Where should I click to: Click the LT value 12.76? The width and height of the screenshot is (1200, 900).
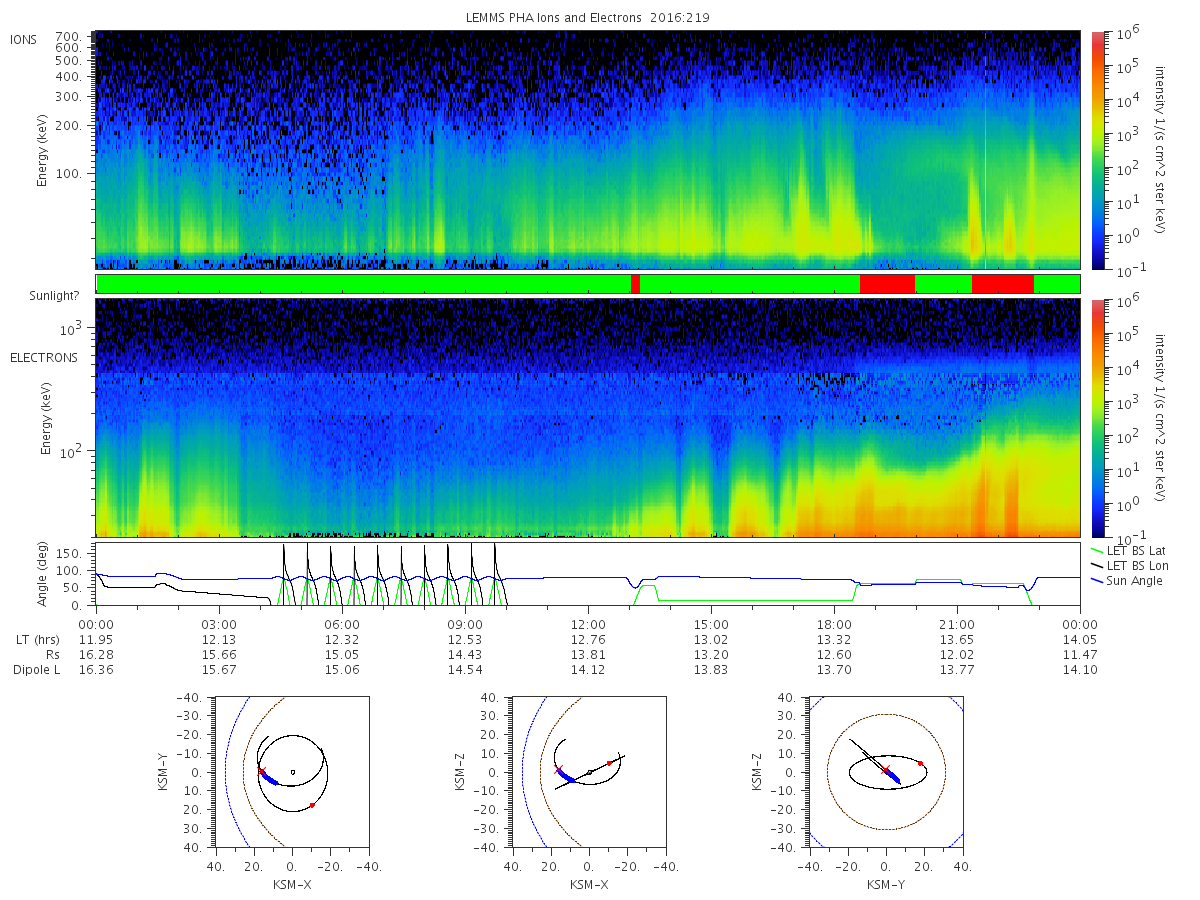pyautogui.click(x=588, y=639)
